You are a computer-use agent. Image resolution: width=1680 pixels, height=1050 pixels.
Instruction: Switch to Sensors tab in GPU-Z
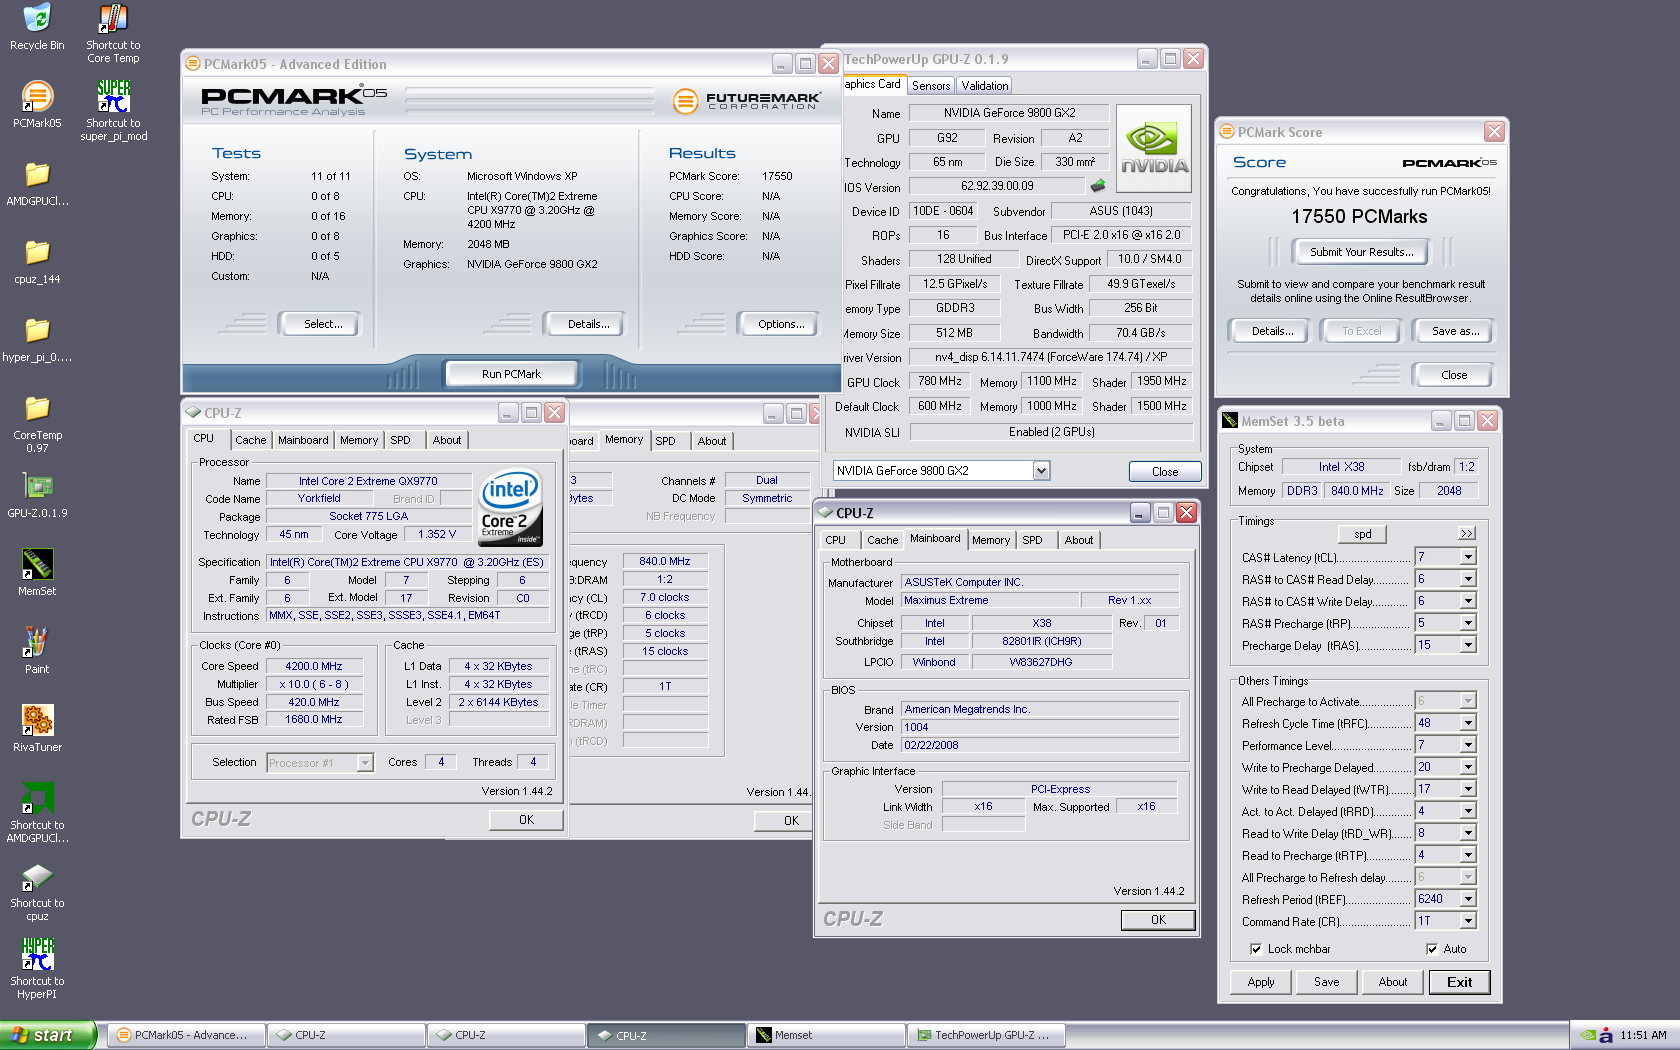(931, 86)
